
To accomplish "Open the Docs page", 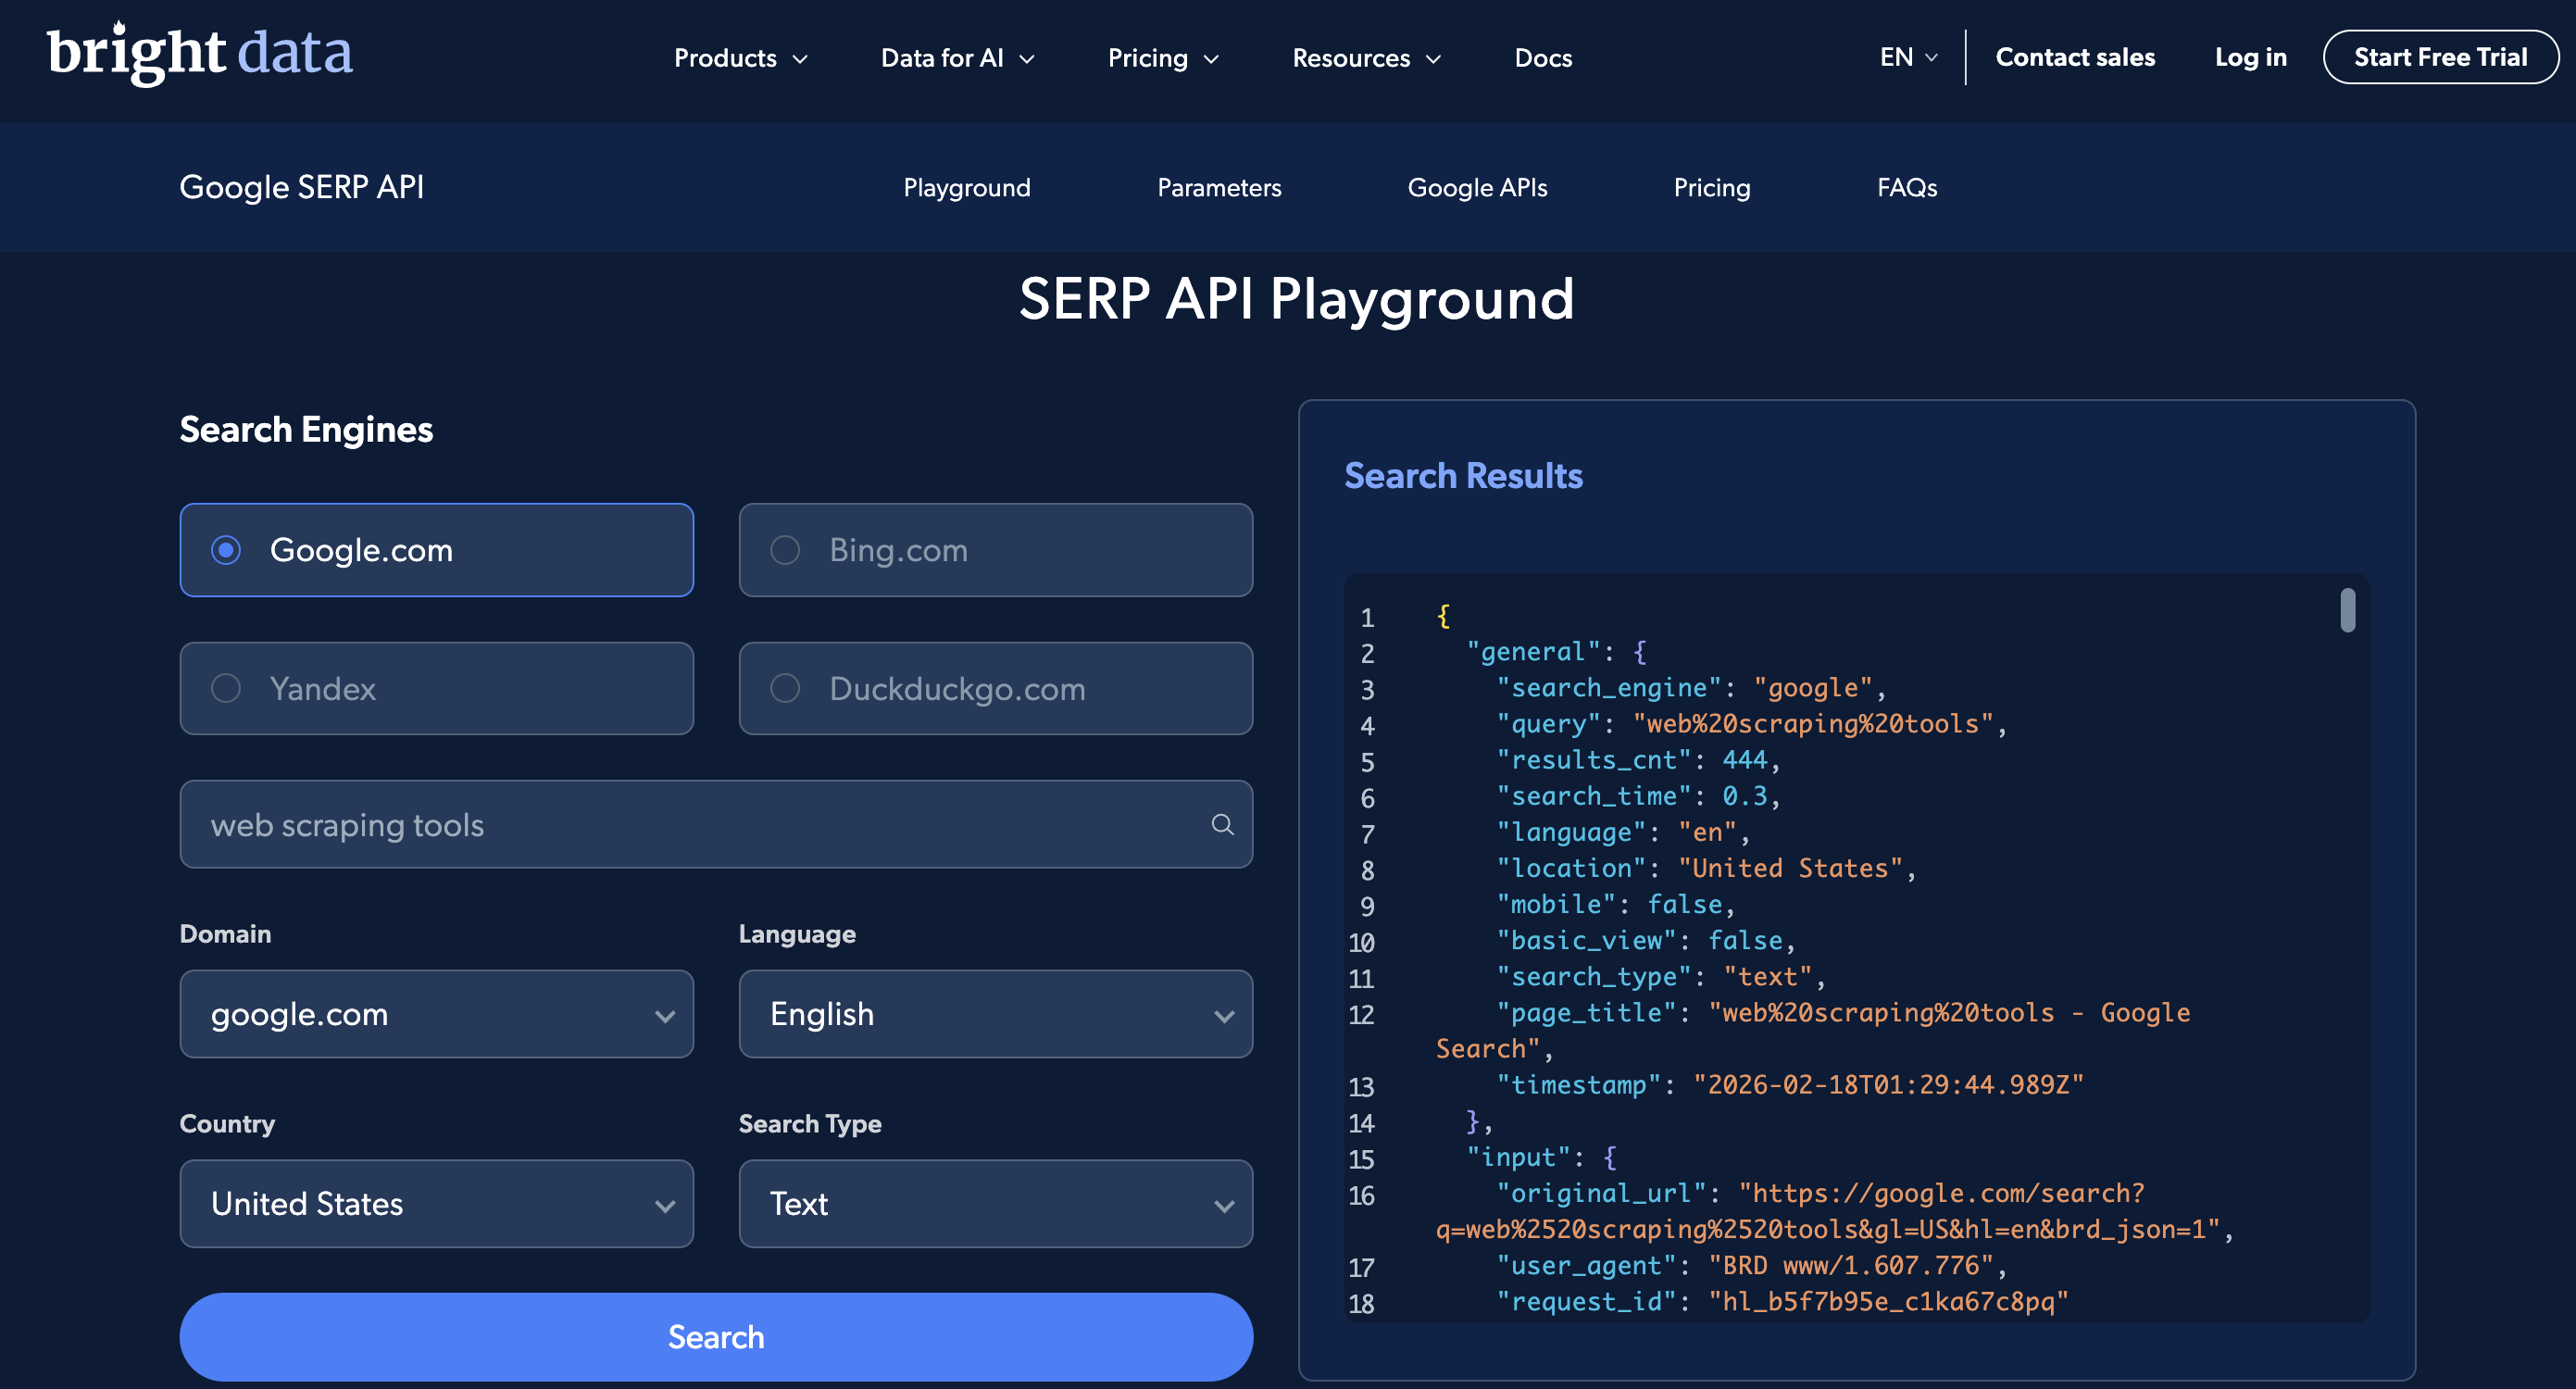I will [1543, 57].
